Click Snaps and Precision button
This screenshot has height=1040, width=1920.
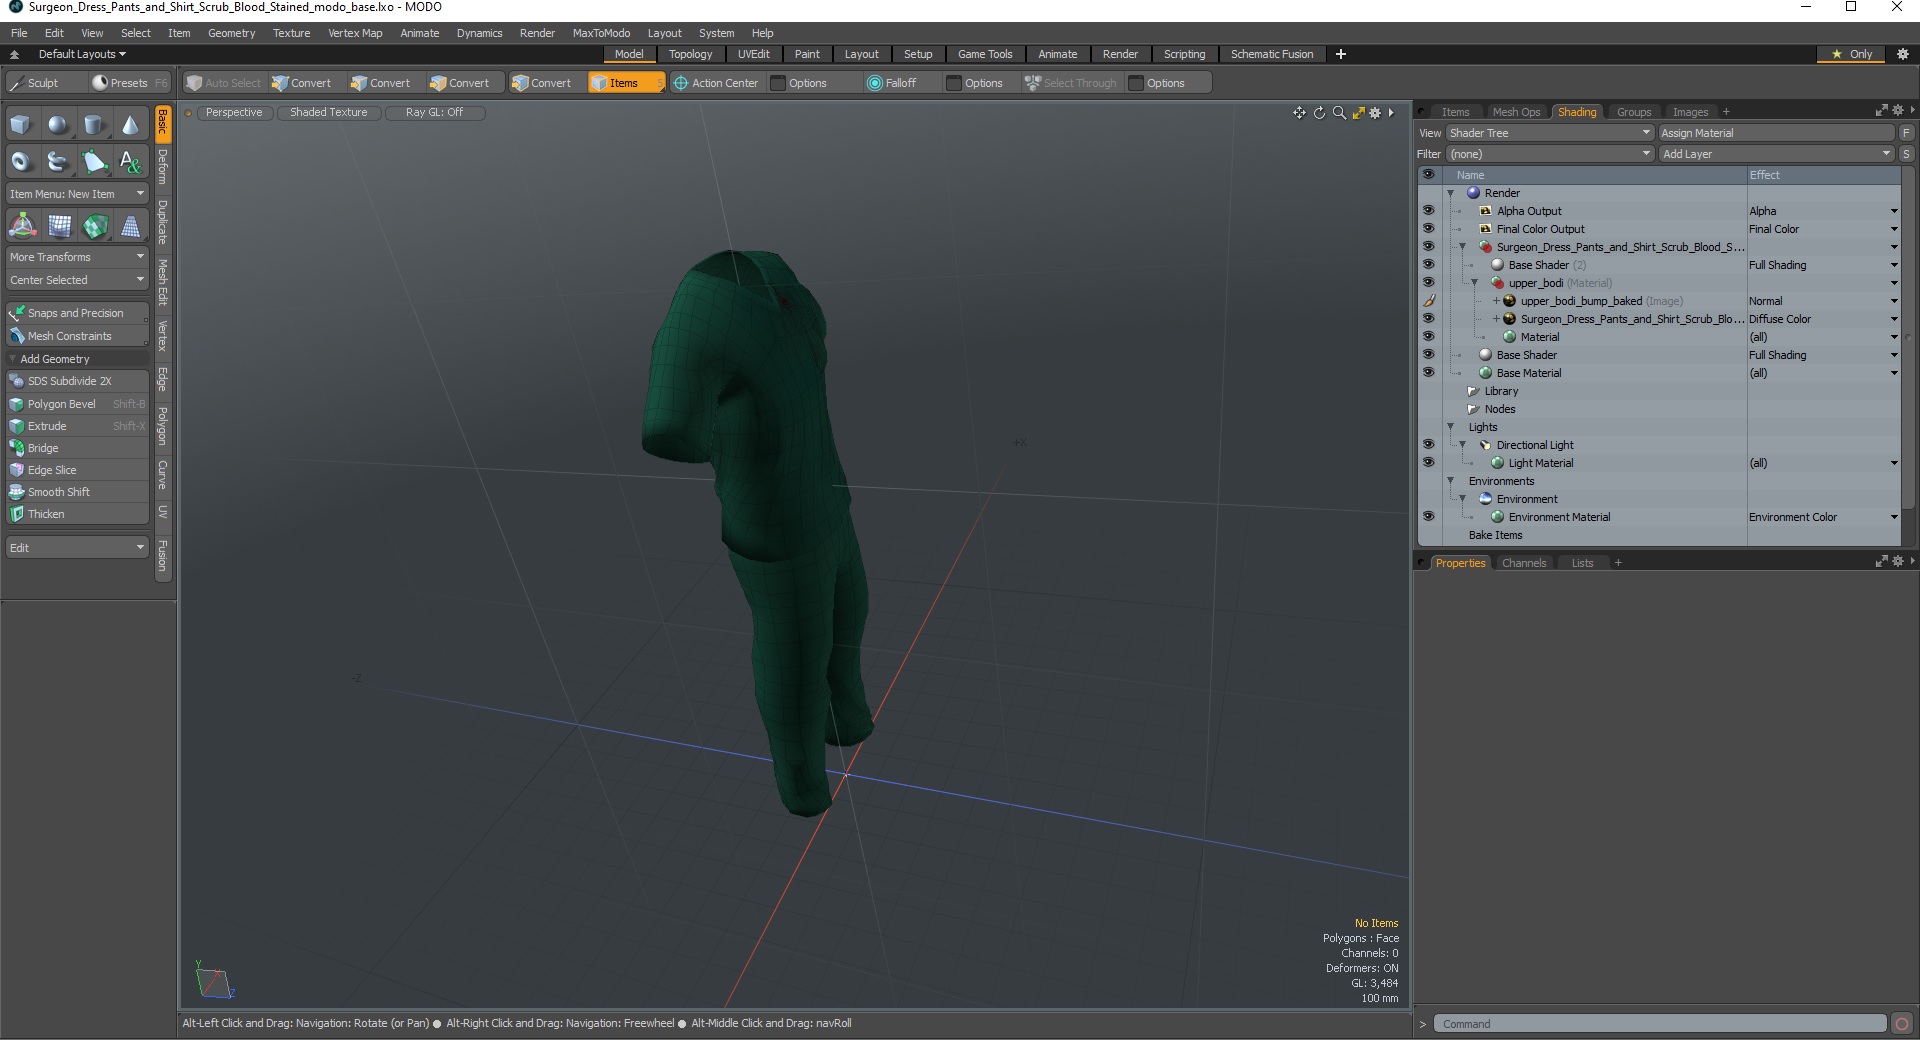click(77, 313)
